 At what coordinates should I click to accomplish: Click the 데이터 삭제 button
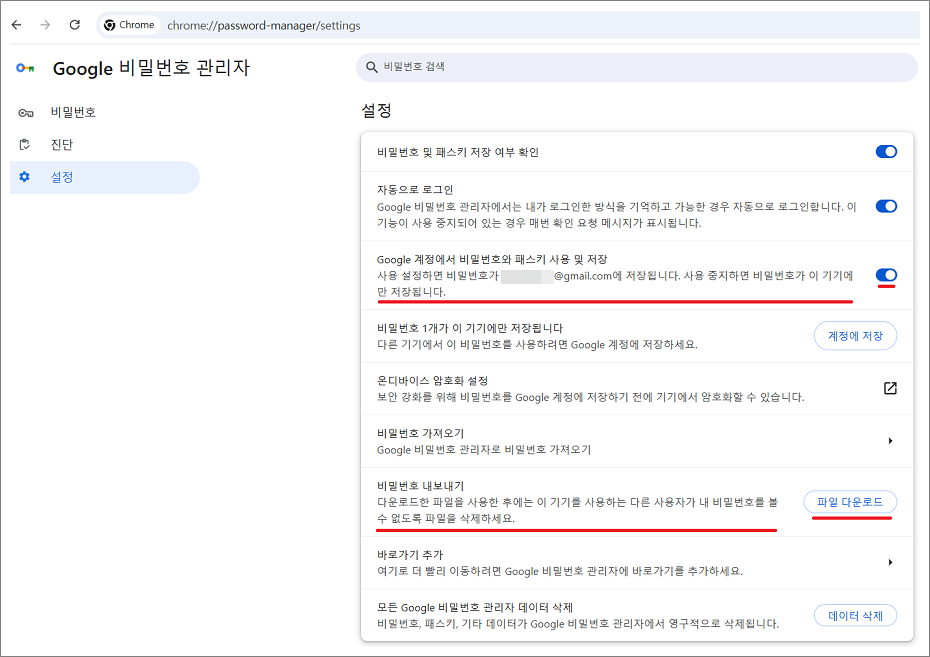coord(855,616)
